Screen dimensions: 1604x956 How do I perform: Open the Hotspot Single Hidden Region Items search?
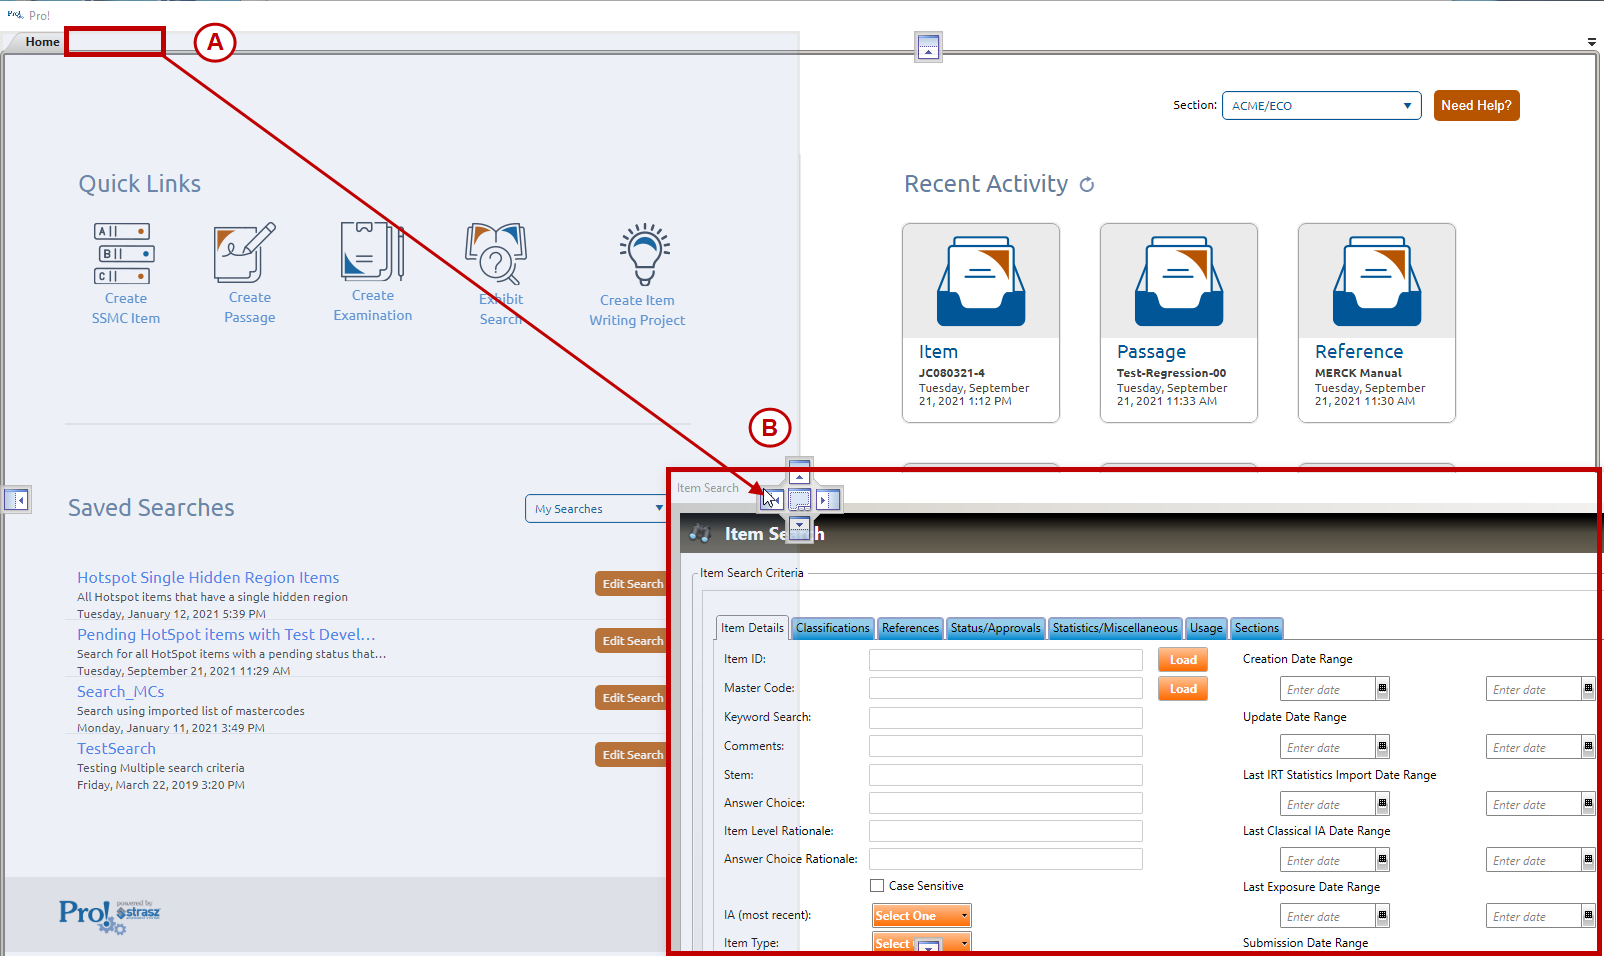[208, 578]
